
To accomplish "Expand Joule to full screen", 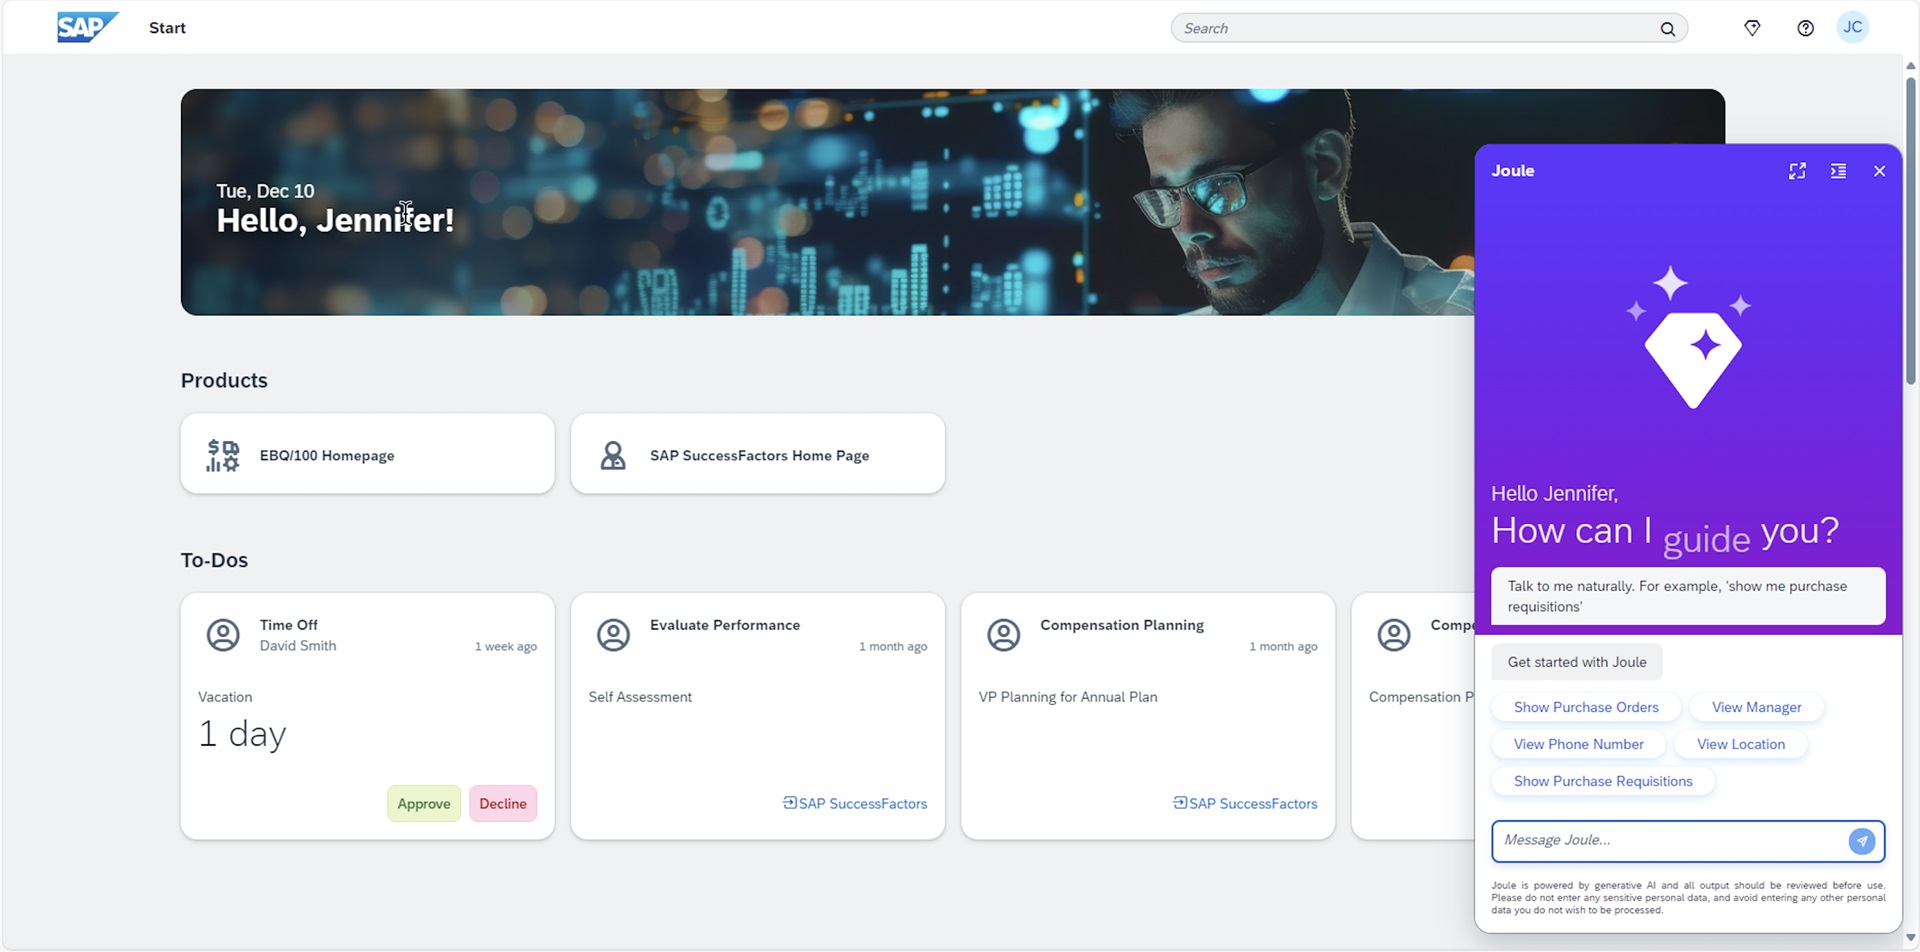I will pyautogui.click(x=1797, y=171).
